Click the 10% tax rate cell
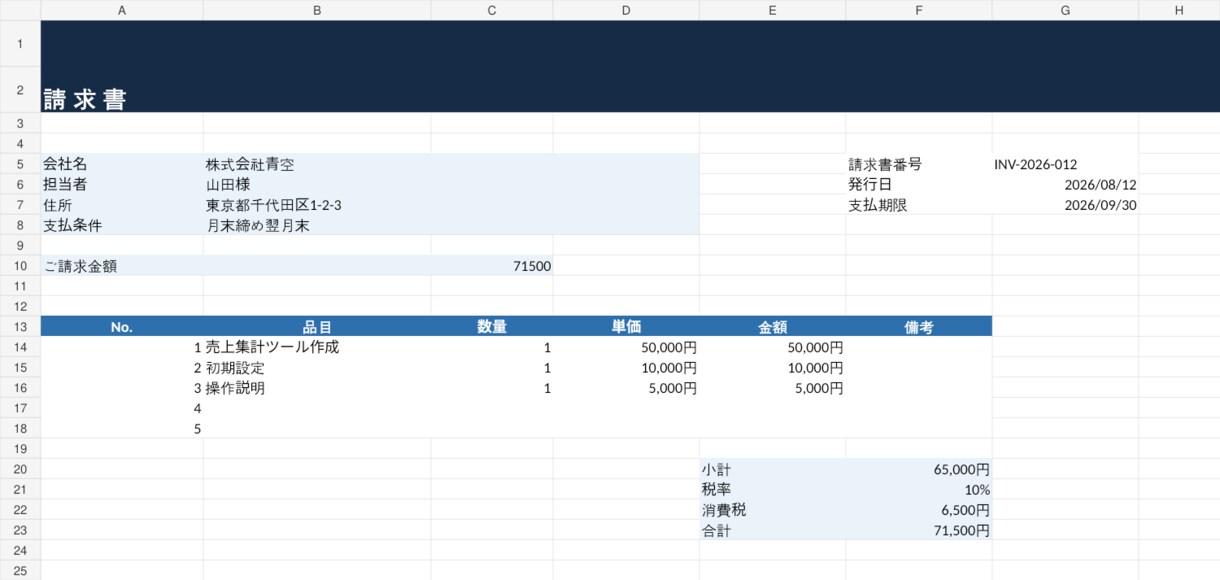The width and height of the screenshot is (1220, 580). [x=919, y=490]
